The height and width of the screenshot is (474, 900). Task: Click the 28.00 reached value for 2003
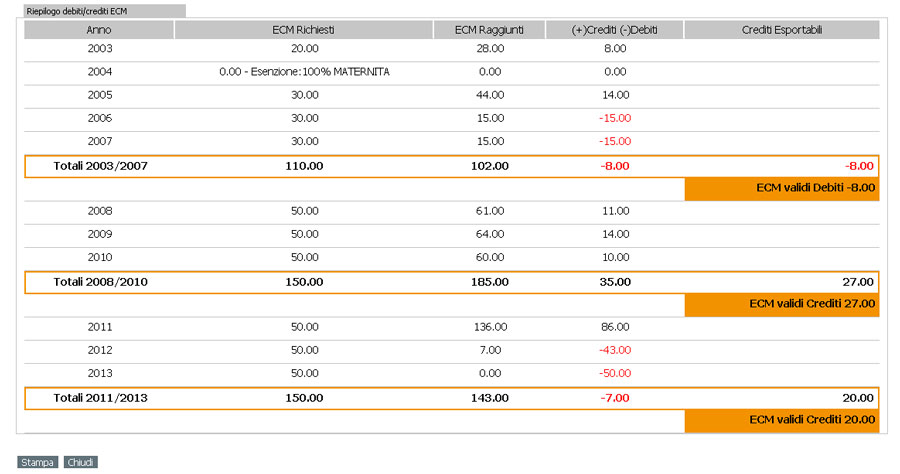coord(490,49)
